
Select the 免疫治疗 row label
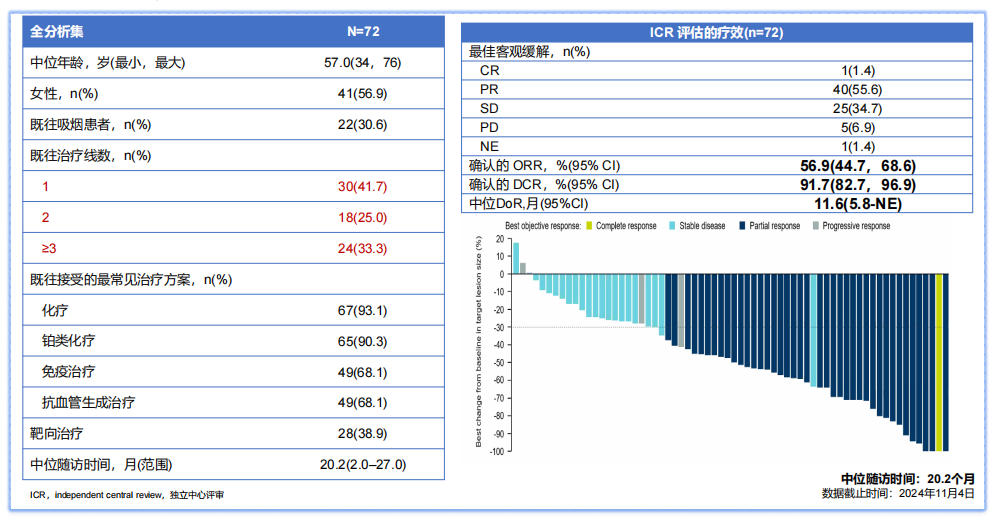(x=69, y=372)
